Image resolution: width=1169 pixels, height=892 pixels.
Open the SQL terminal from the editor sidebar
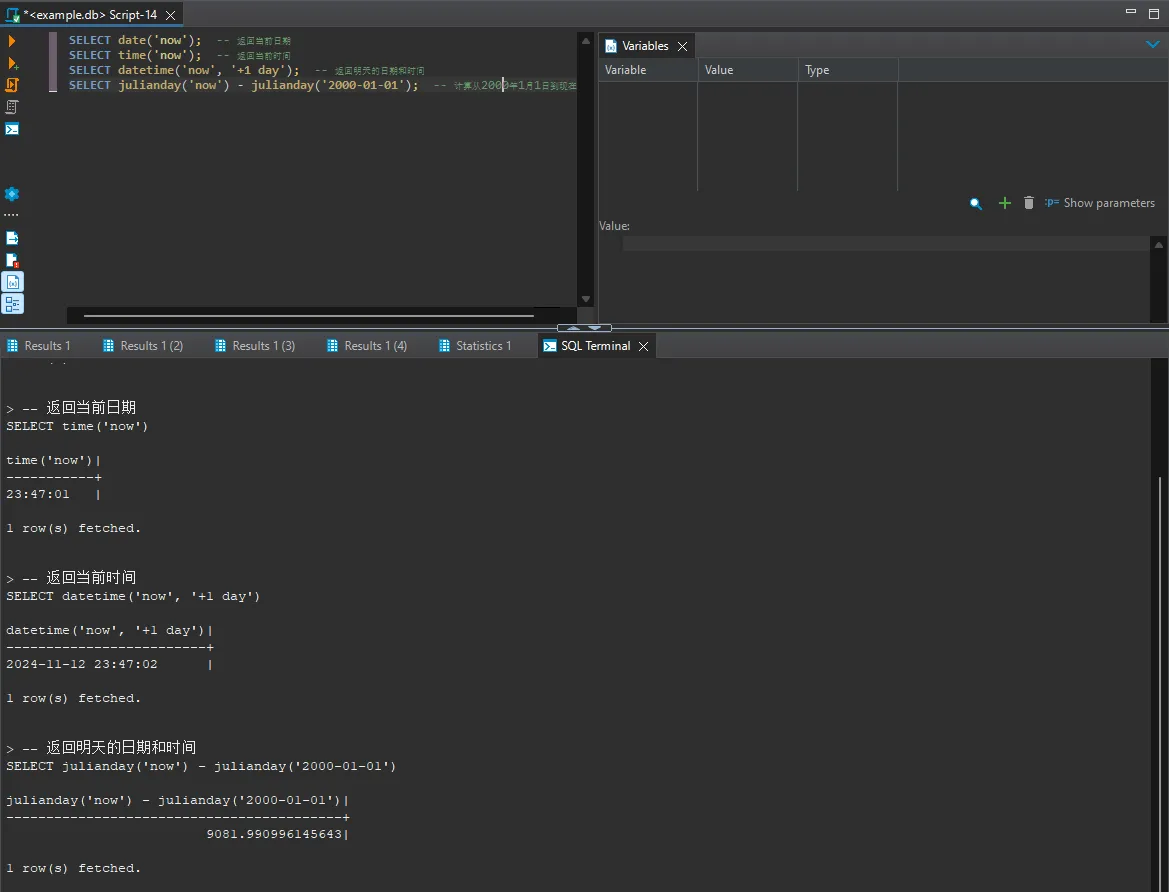click(12, 129)
